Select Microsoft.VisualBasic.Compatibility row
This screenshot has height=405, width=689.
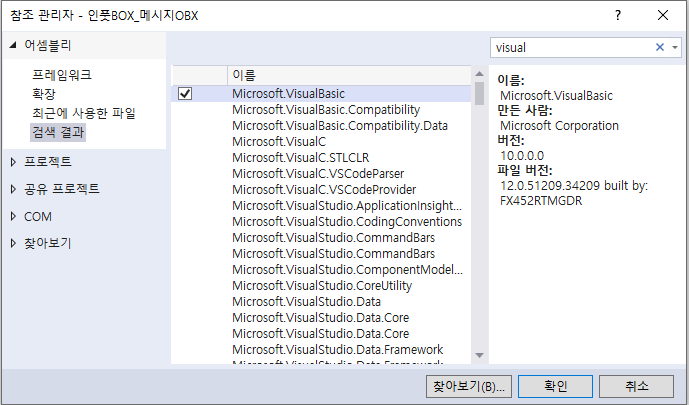point(321,110)
